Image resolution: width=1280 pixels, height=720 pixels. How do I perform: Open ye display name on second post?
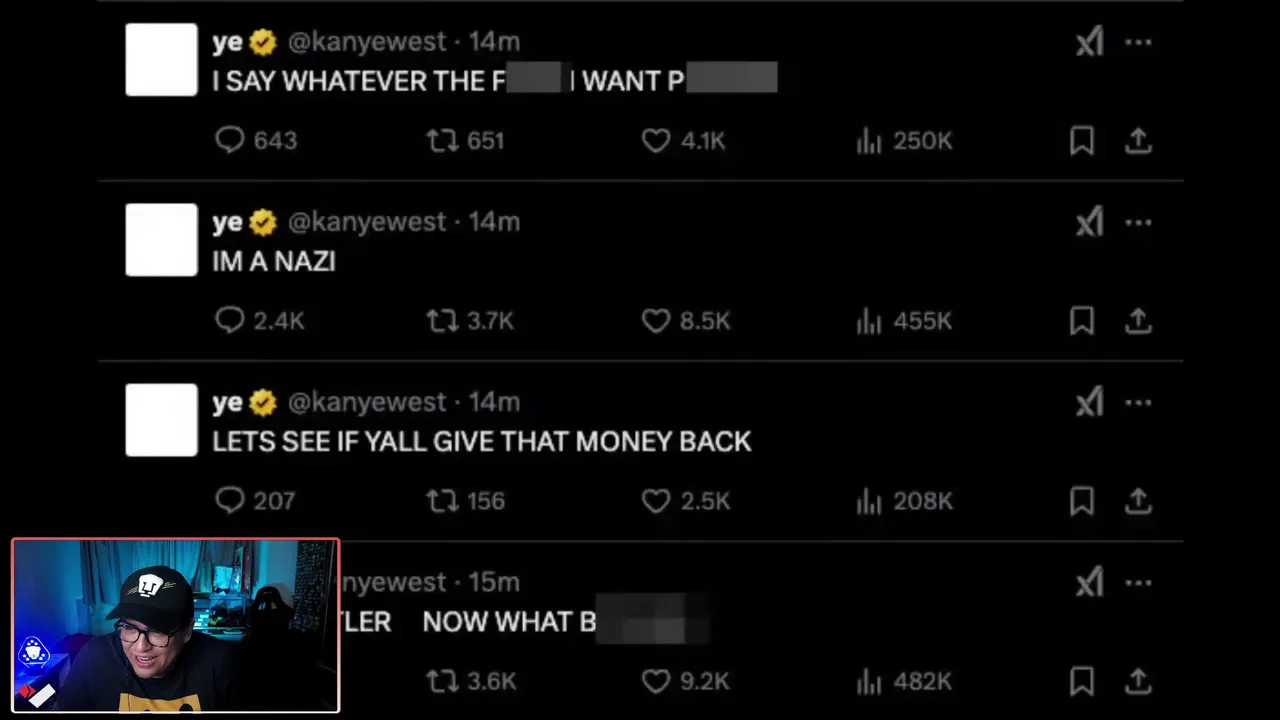pos(228,222)
